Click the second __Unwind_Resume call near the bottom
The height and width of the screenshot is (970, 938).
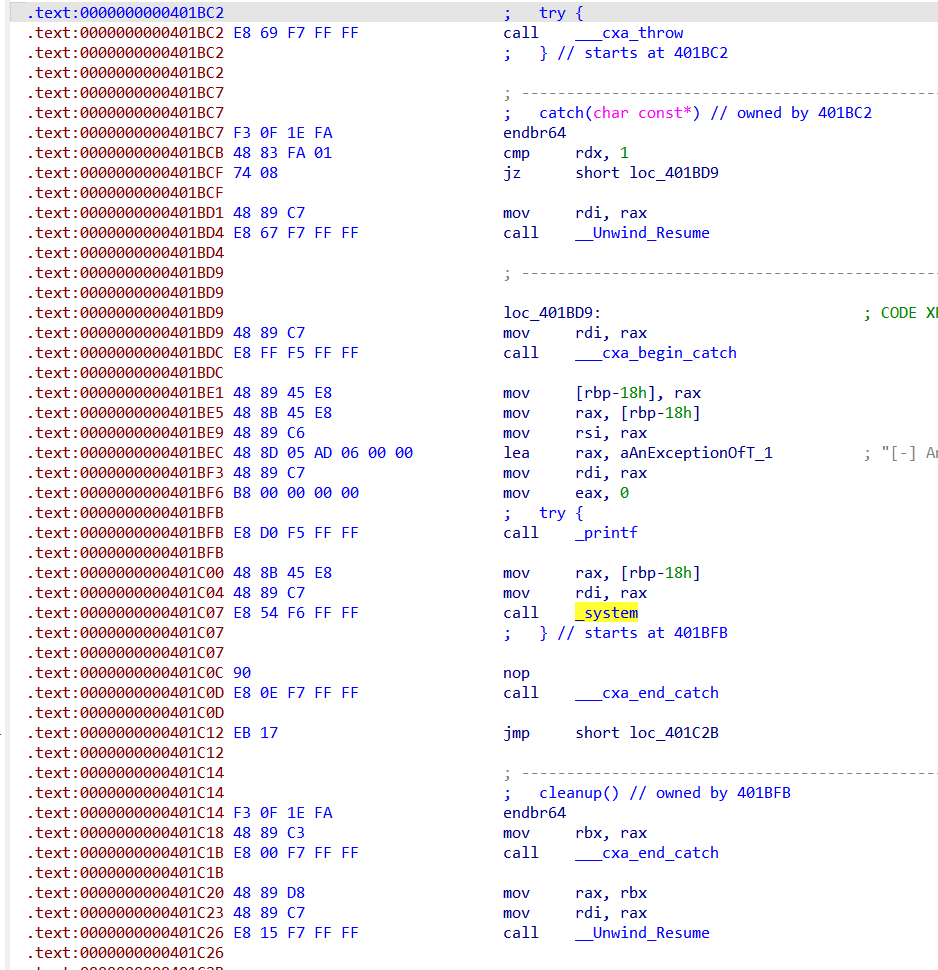(644, 932)
